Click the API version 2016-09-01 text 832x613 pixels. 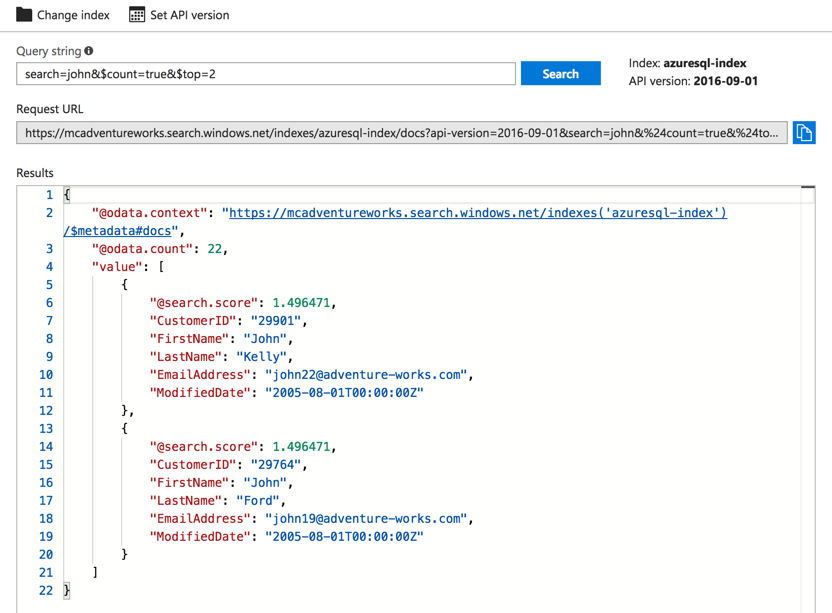pyautogui.click(x=725, y=81)
